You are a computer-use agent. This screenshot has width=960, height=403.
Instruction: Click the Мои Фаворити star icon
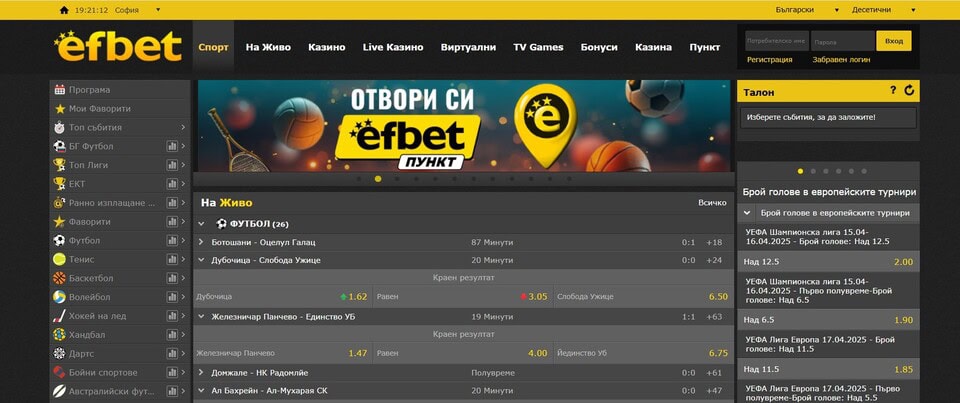click(x=59, y=108)
